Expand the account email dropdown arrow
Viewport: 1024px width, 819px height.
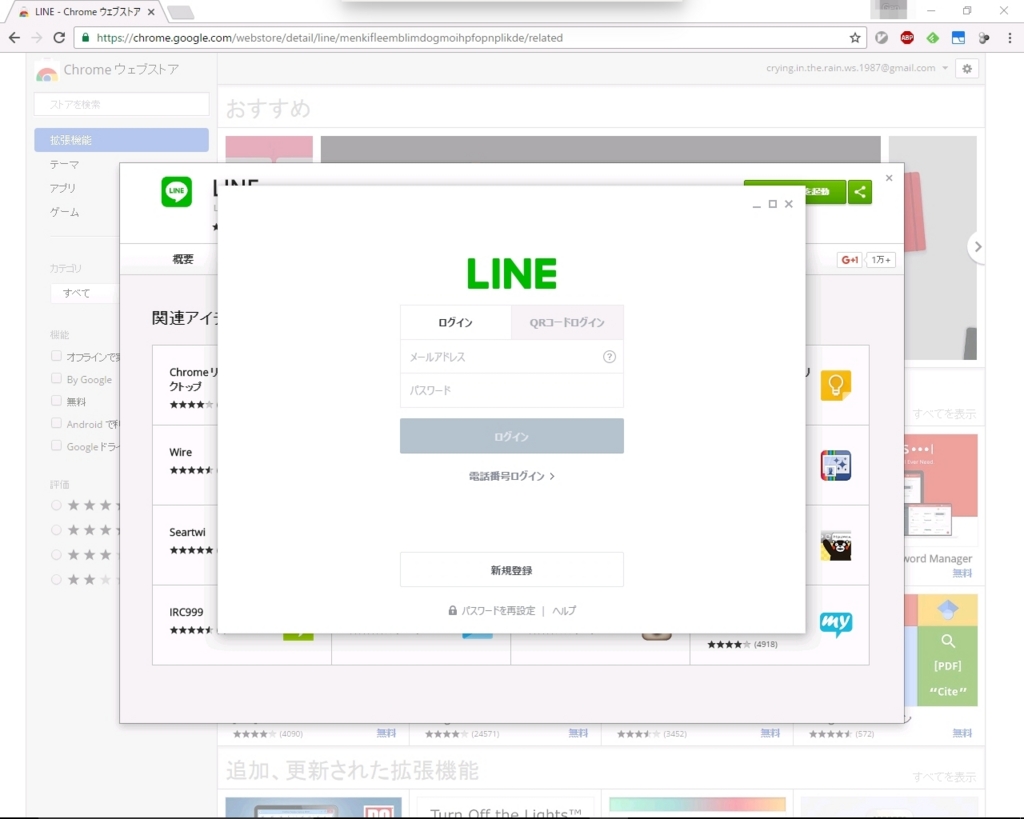945,68
